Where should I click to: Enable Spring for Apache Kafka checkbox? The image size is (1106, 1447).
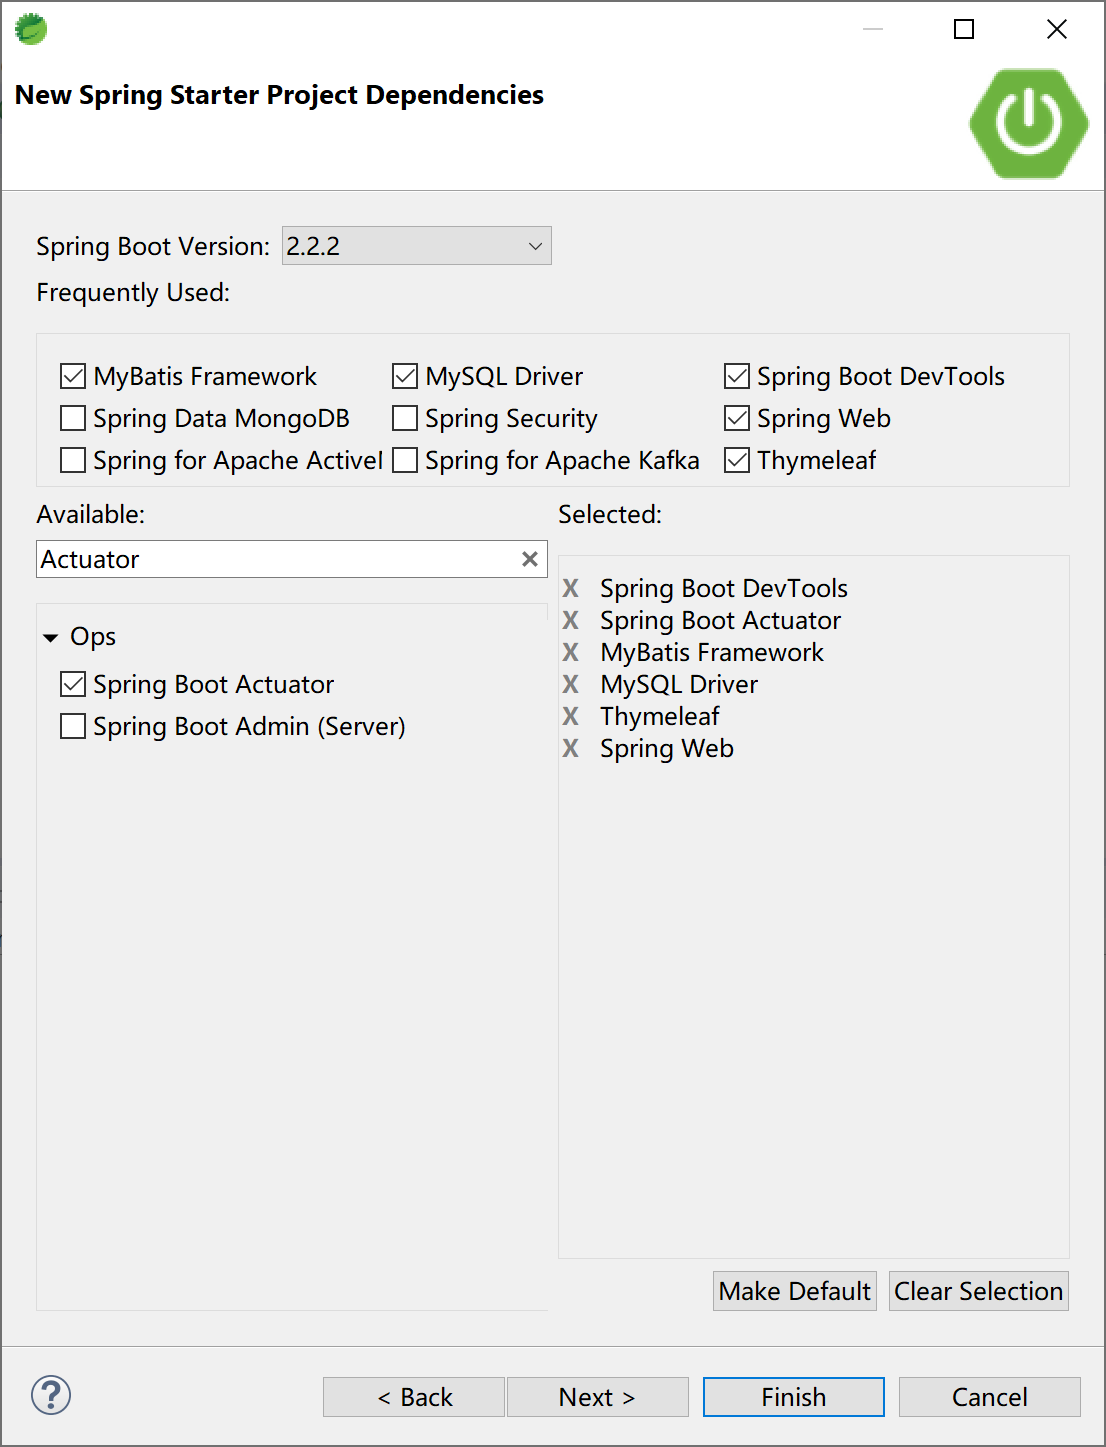point(405,460)
